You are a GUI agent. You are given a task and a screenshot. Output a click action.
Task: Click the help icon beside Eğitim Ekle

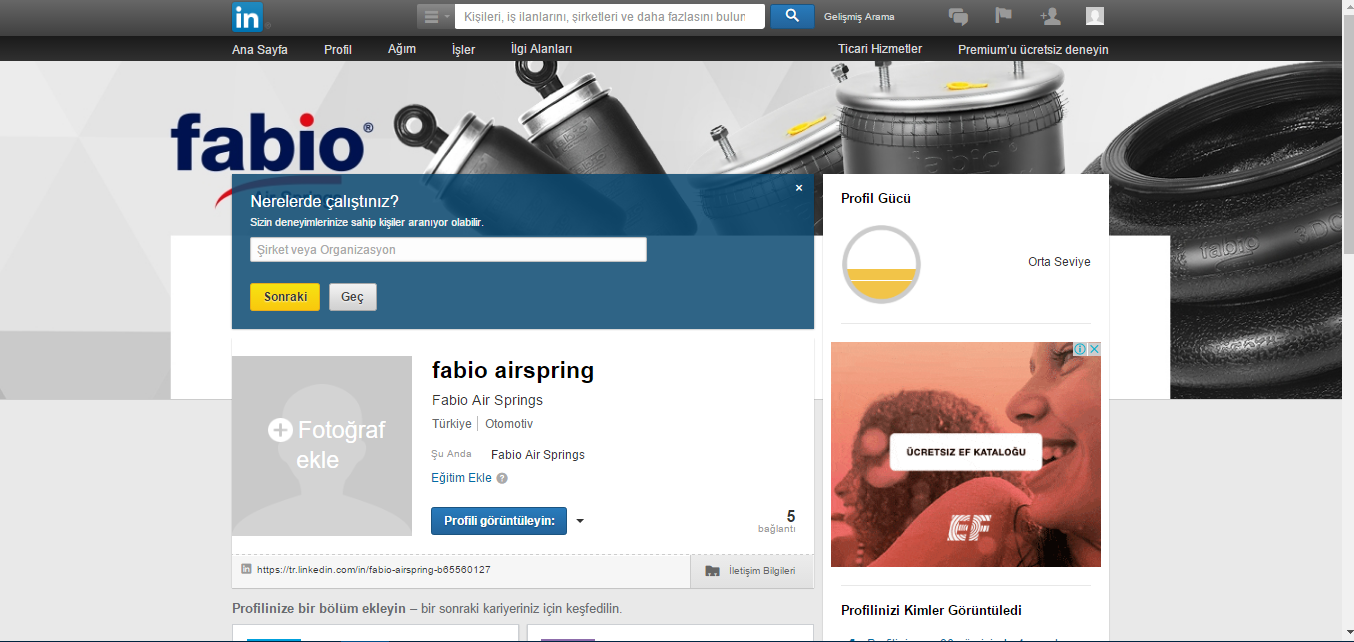(502, 478)
